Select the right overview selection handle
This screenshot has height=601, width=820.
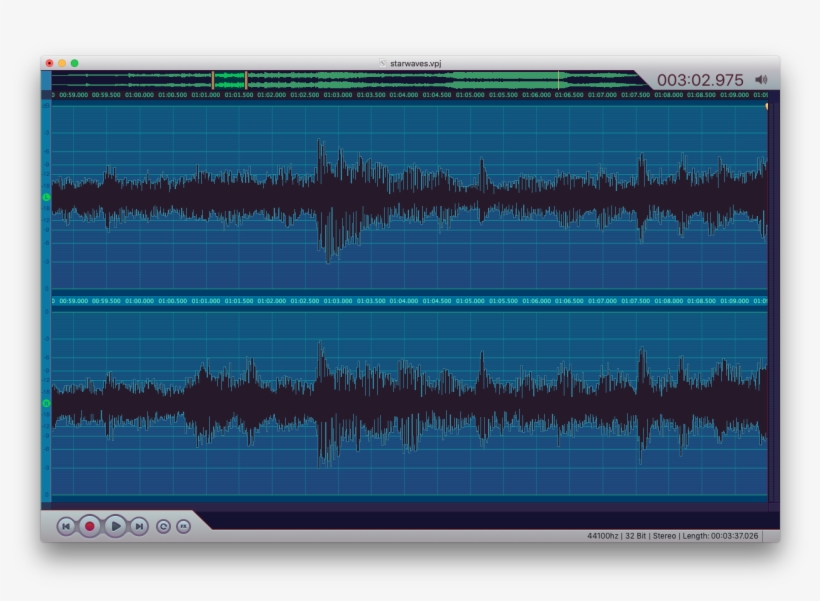point(246,80)
